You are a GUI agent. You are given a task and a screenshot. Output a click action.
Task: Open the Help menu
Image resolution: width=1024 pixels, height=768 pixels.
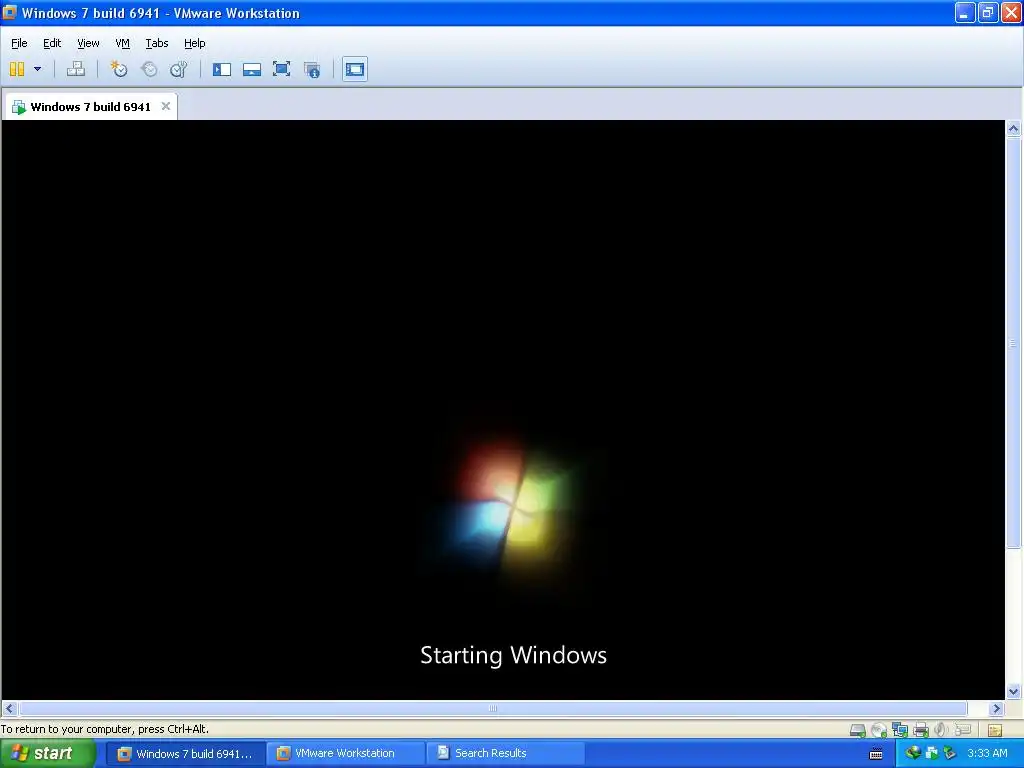tap(195, 43)
